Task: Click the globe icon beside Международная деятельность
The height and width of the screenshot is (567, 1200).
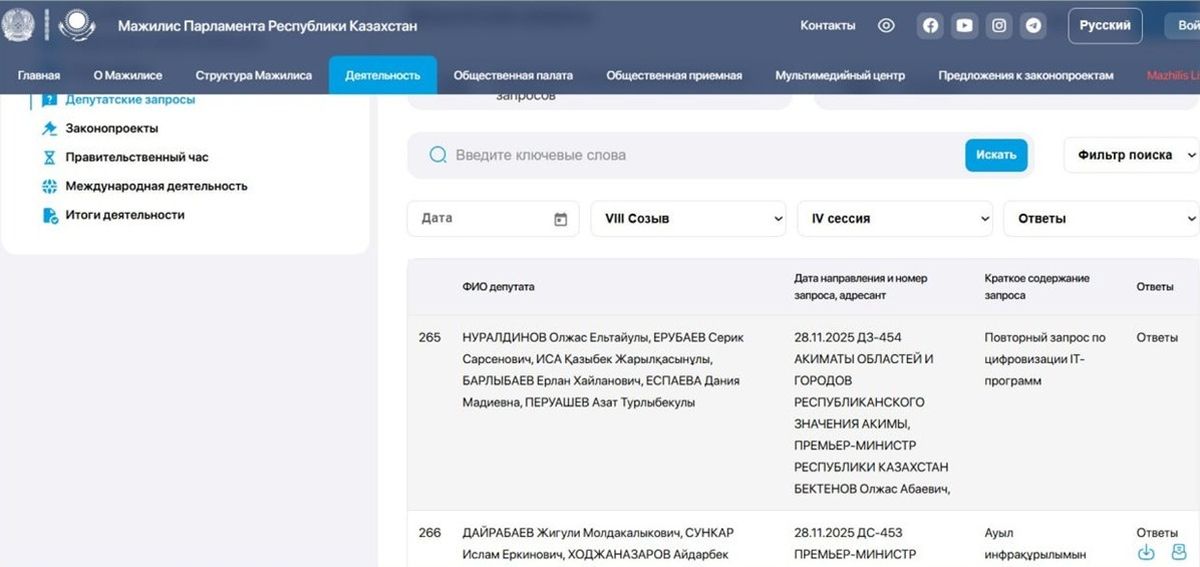Action: (x=50, y=186)
